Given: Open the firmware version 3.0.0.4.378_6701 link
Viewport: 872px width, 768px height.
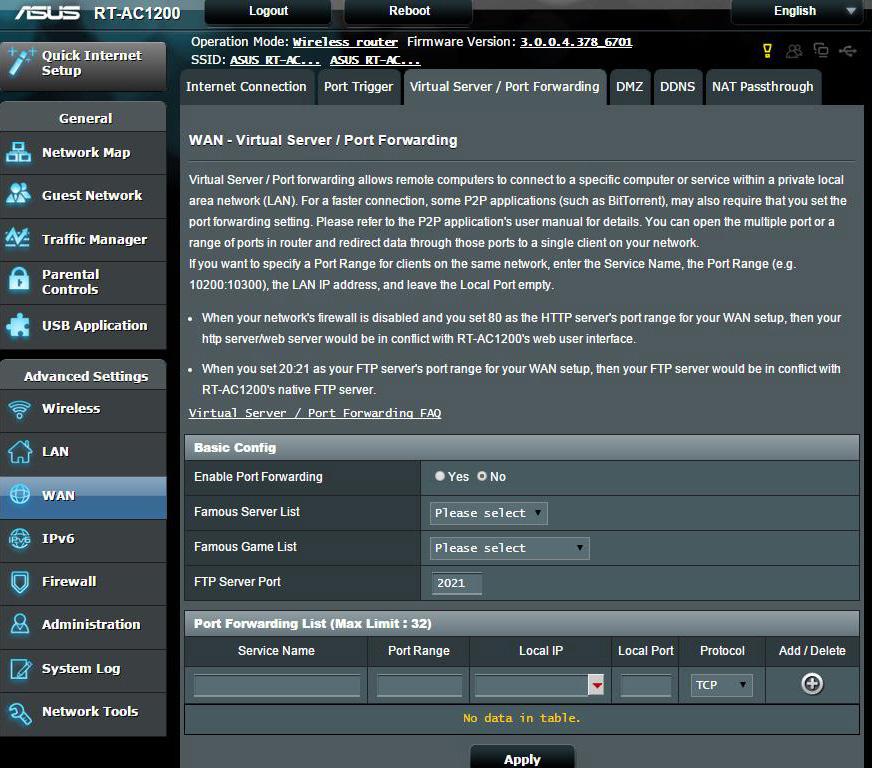Looking at the screenshot, I should (x=576, y=42).
